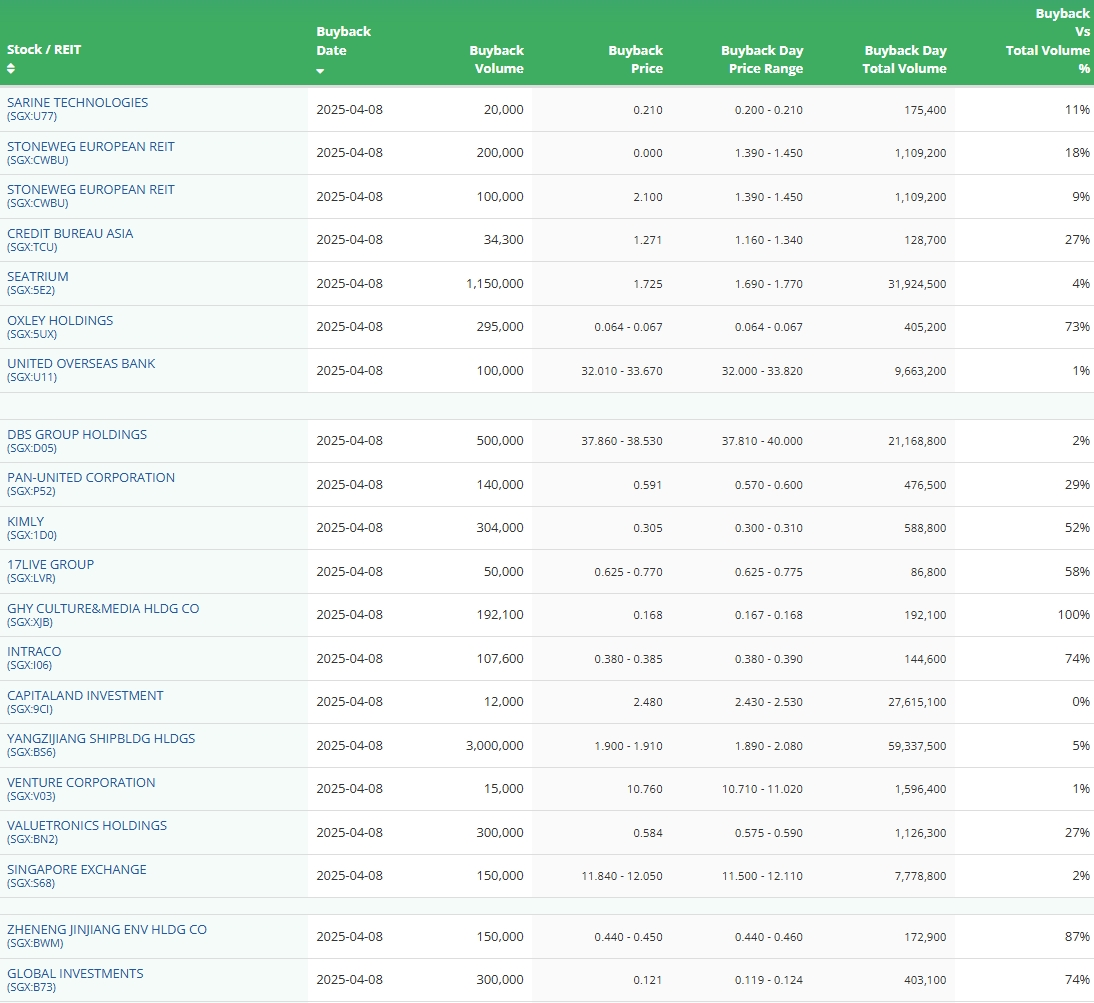The image size is (1094, 1003).
Task: Click Seatrium buyback volume 1,150,000
Action: (495, 284)
